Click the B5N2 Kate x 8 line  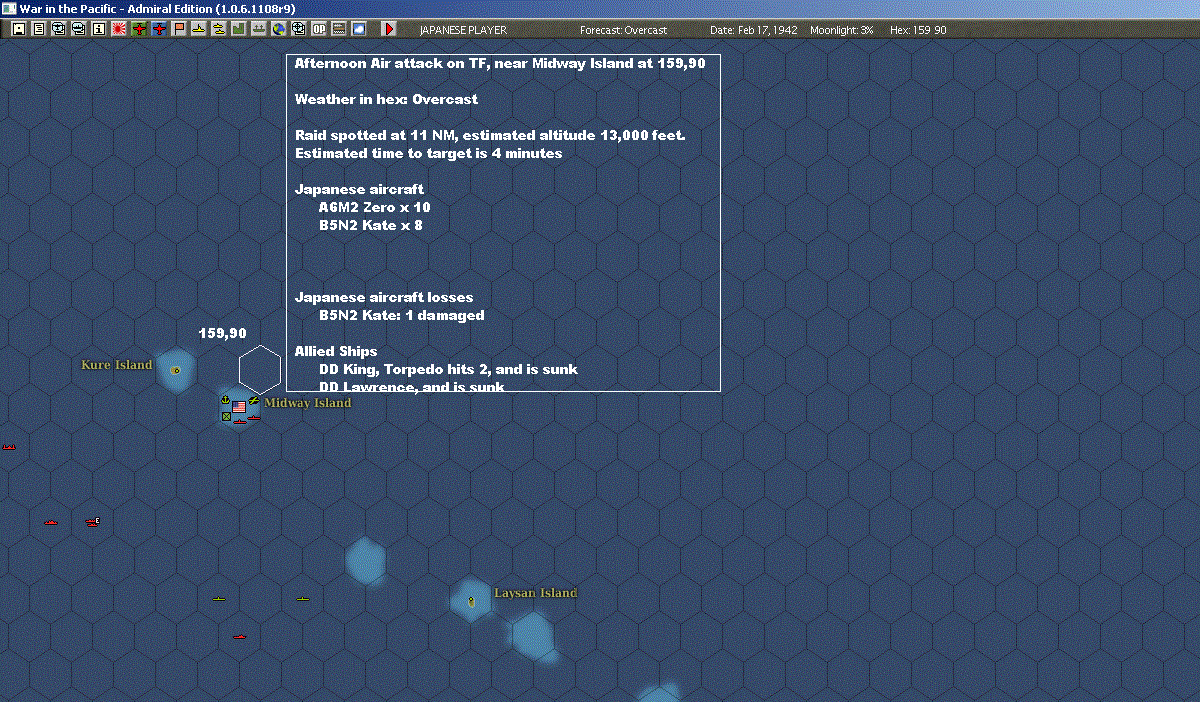(x=370, y=225)
